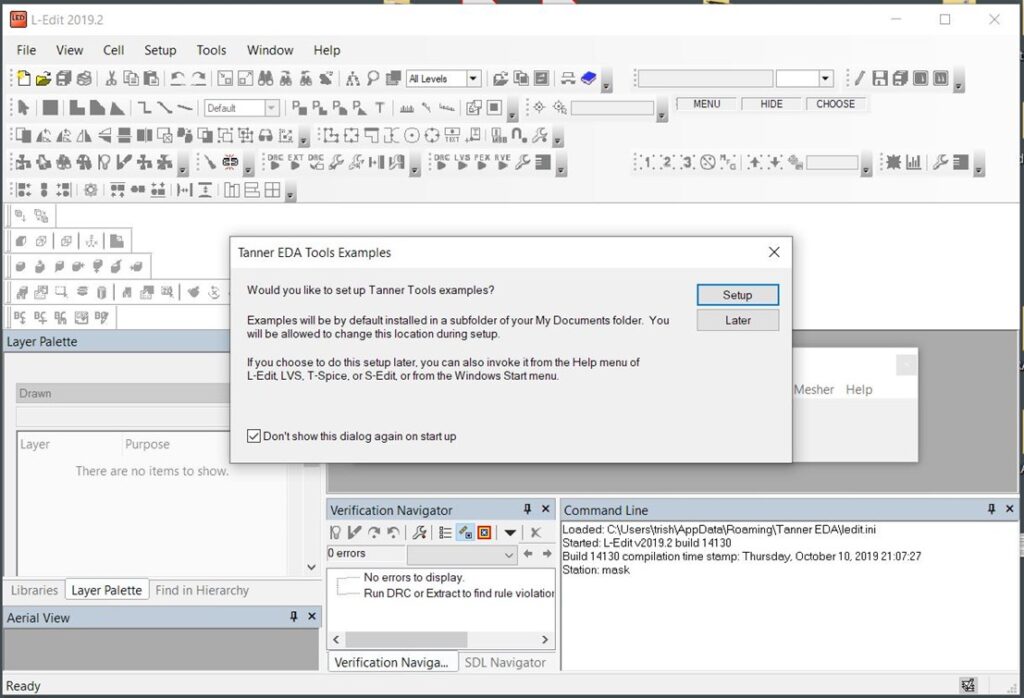This screenshot has width=1024, height=698.
Task: Select the Box drawing tool
Action: (x=50, y=107)
